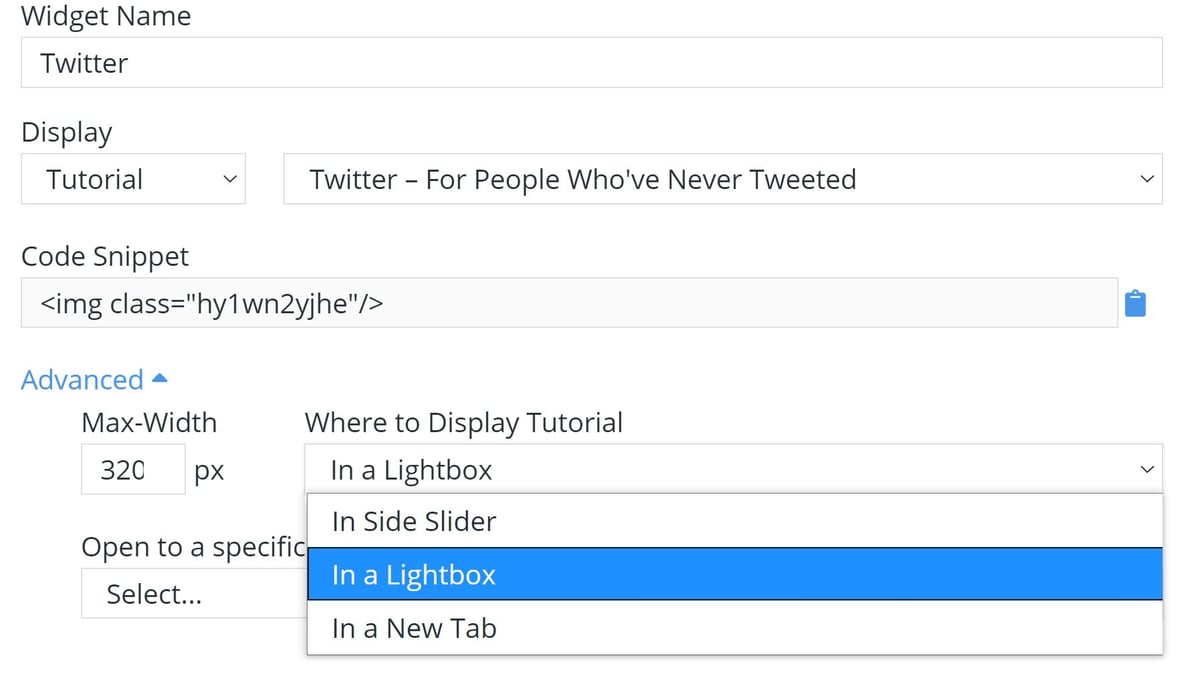
Task: Click the Tutorial option in Display
Action: click(95, 179)
